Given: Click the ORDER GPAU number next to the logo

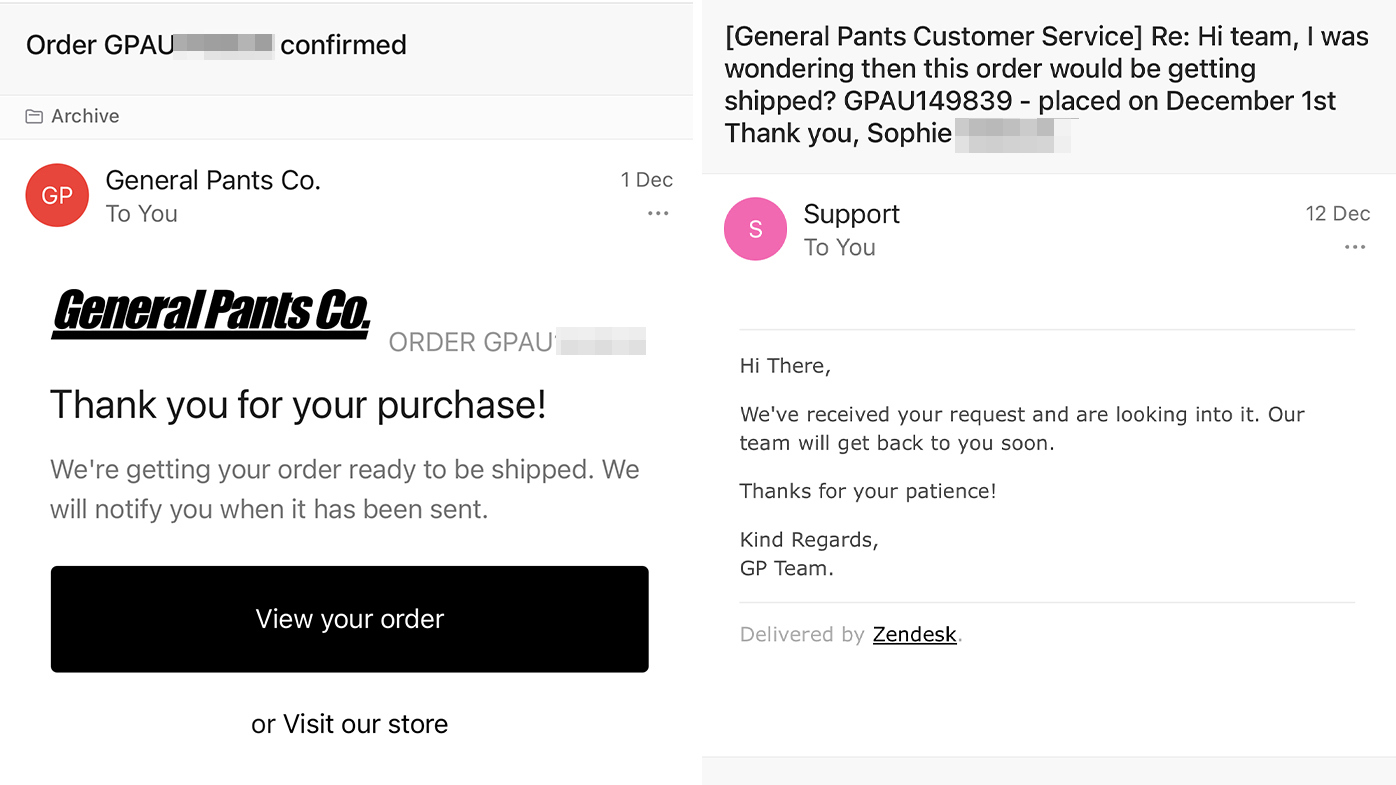Looking at the screenshot, I should click(516, 341).
